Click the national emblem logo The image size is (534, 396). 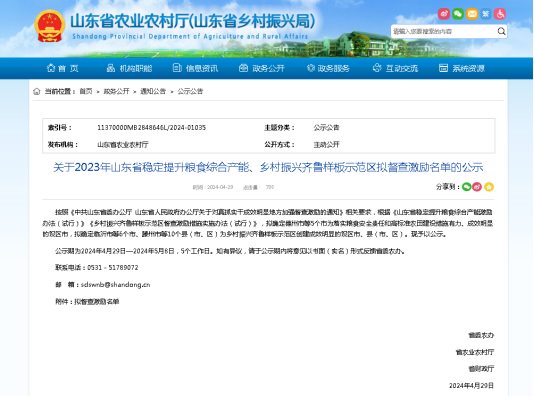click(50, 26)
